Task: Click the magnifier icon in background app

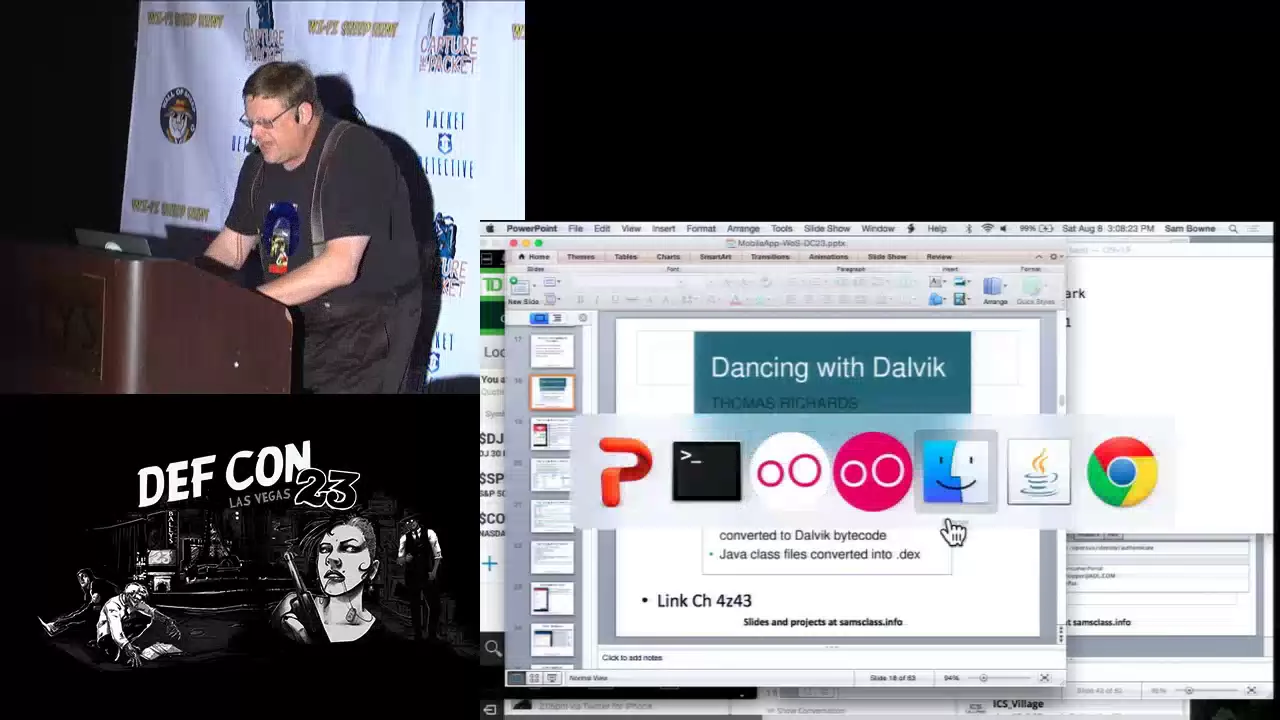Action: tap(492, 649)
